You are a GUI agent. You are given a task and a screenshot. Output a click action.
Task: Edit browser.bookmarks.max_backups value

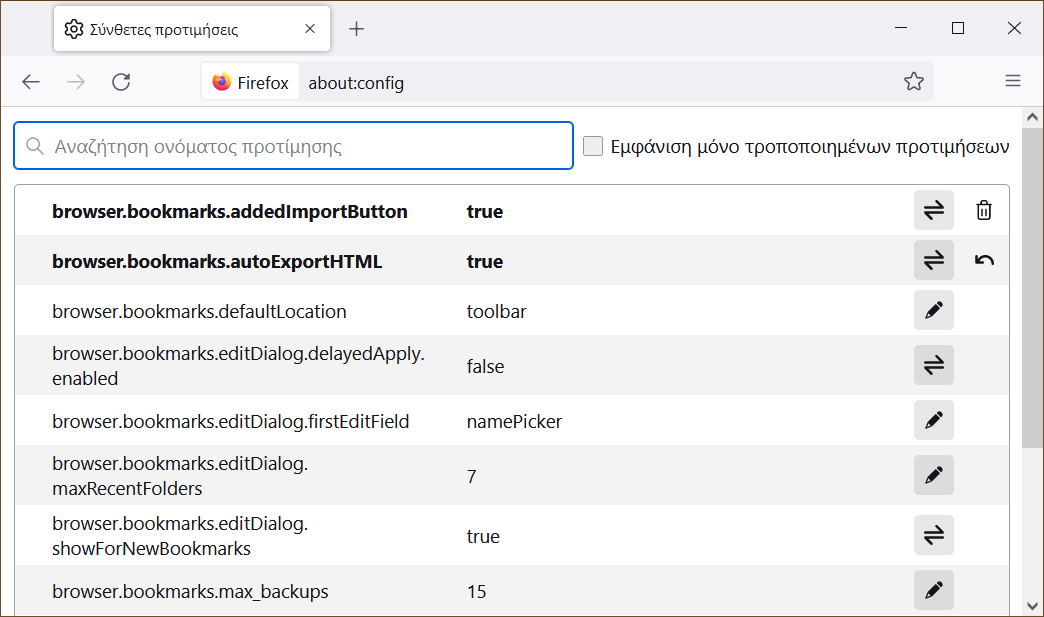tap(933, 590)
